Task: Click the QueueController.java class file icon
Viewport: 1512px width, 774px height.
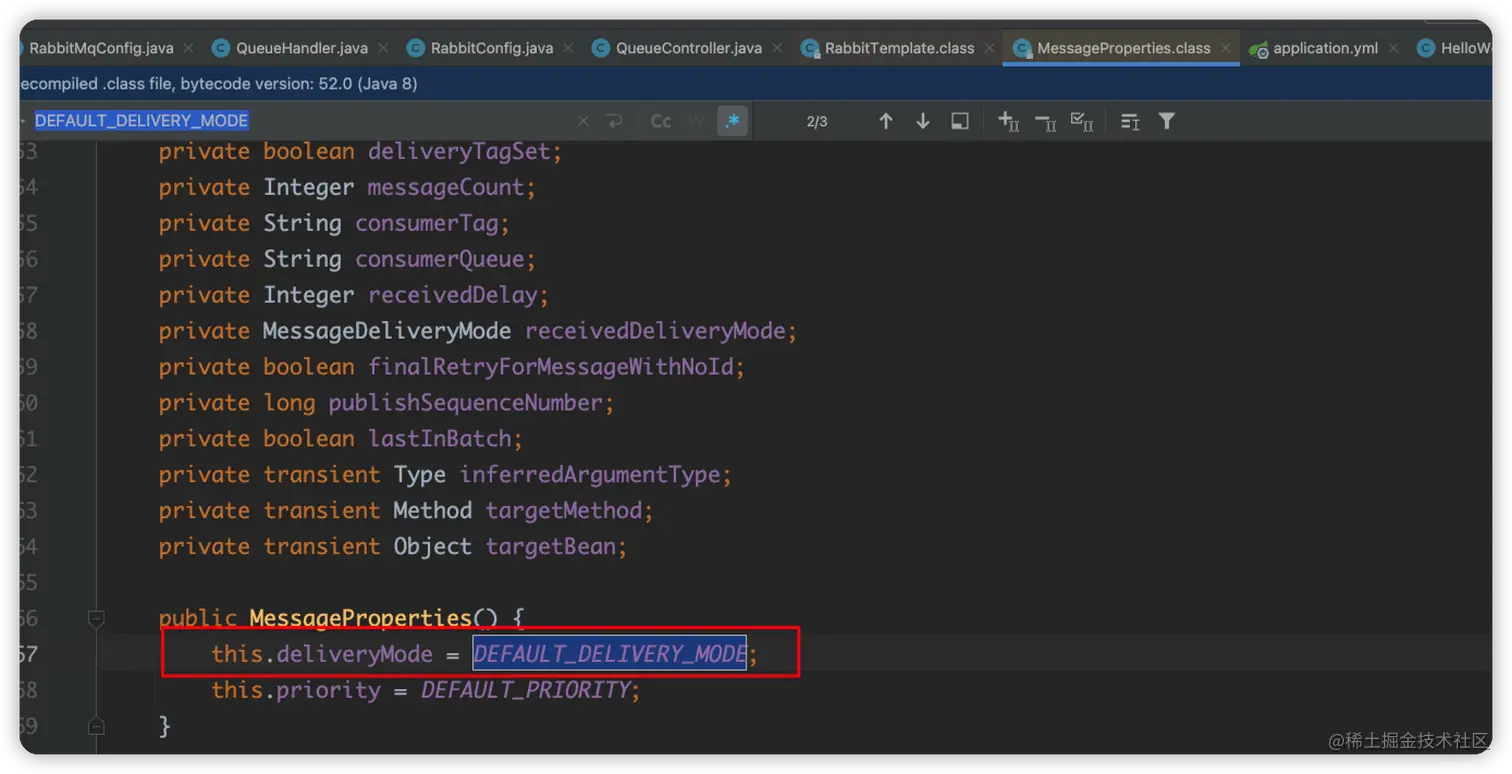Action: pos(600,48)
